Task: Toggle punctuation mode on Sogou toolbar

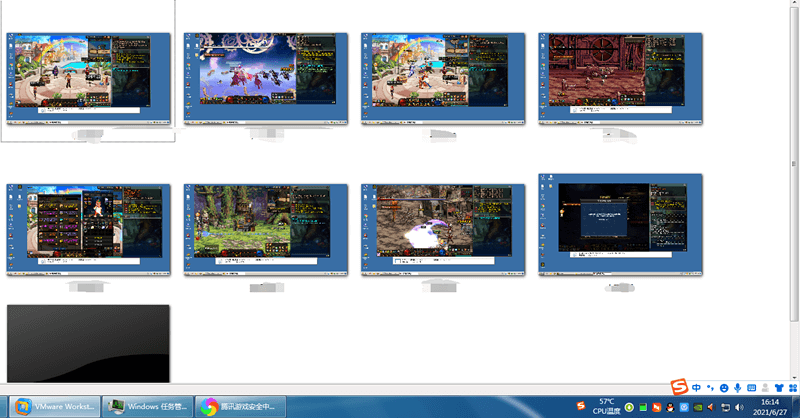Action: 710,388
